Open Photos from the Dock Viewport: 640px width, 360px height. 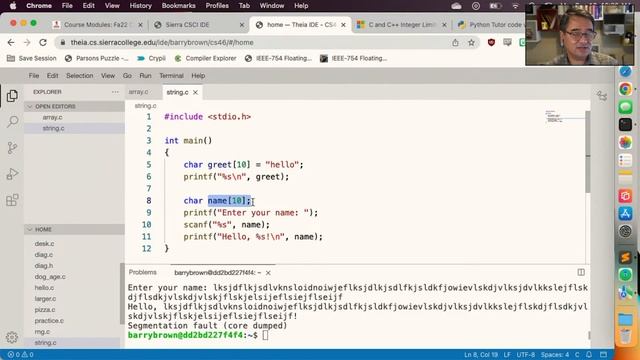pyautogui.click(x=625, y=142)
